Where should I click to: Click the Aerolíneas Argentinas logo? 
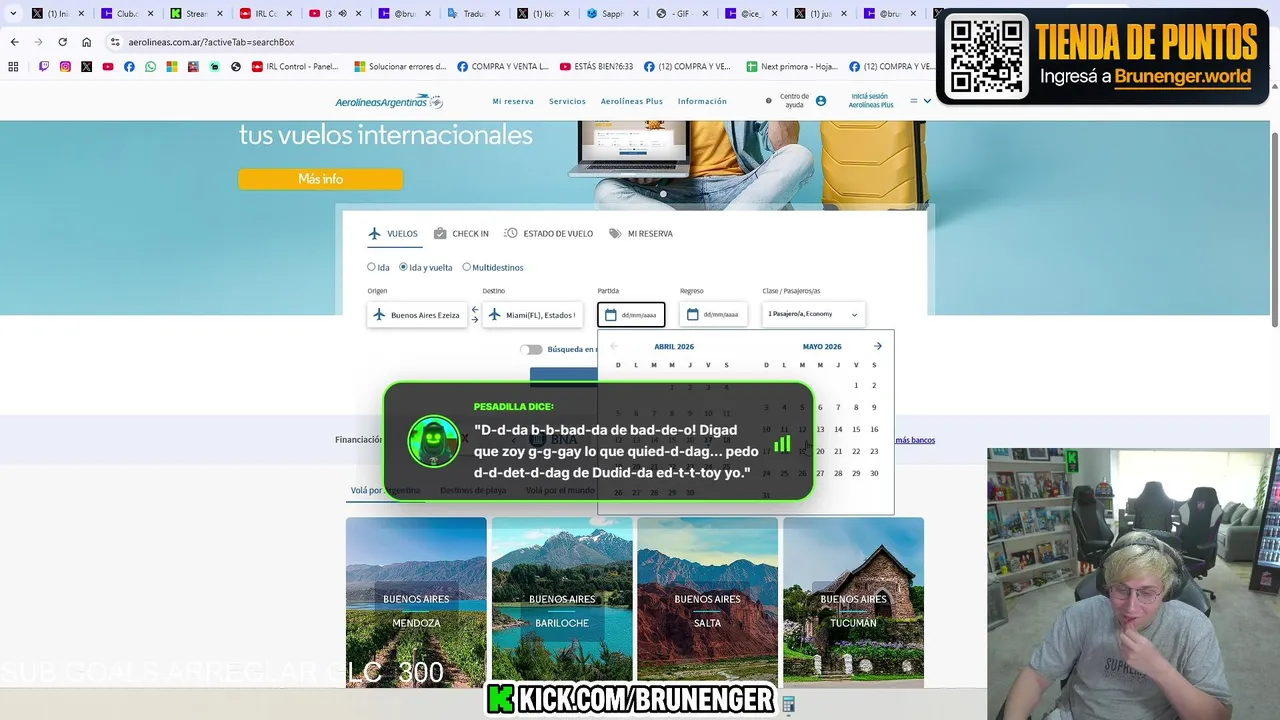[x=389, y=101]
